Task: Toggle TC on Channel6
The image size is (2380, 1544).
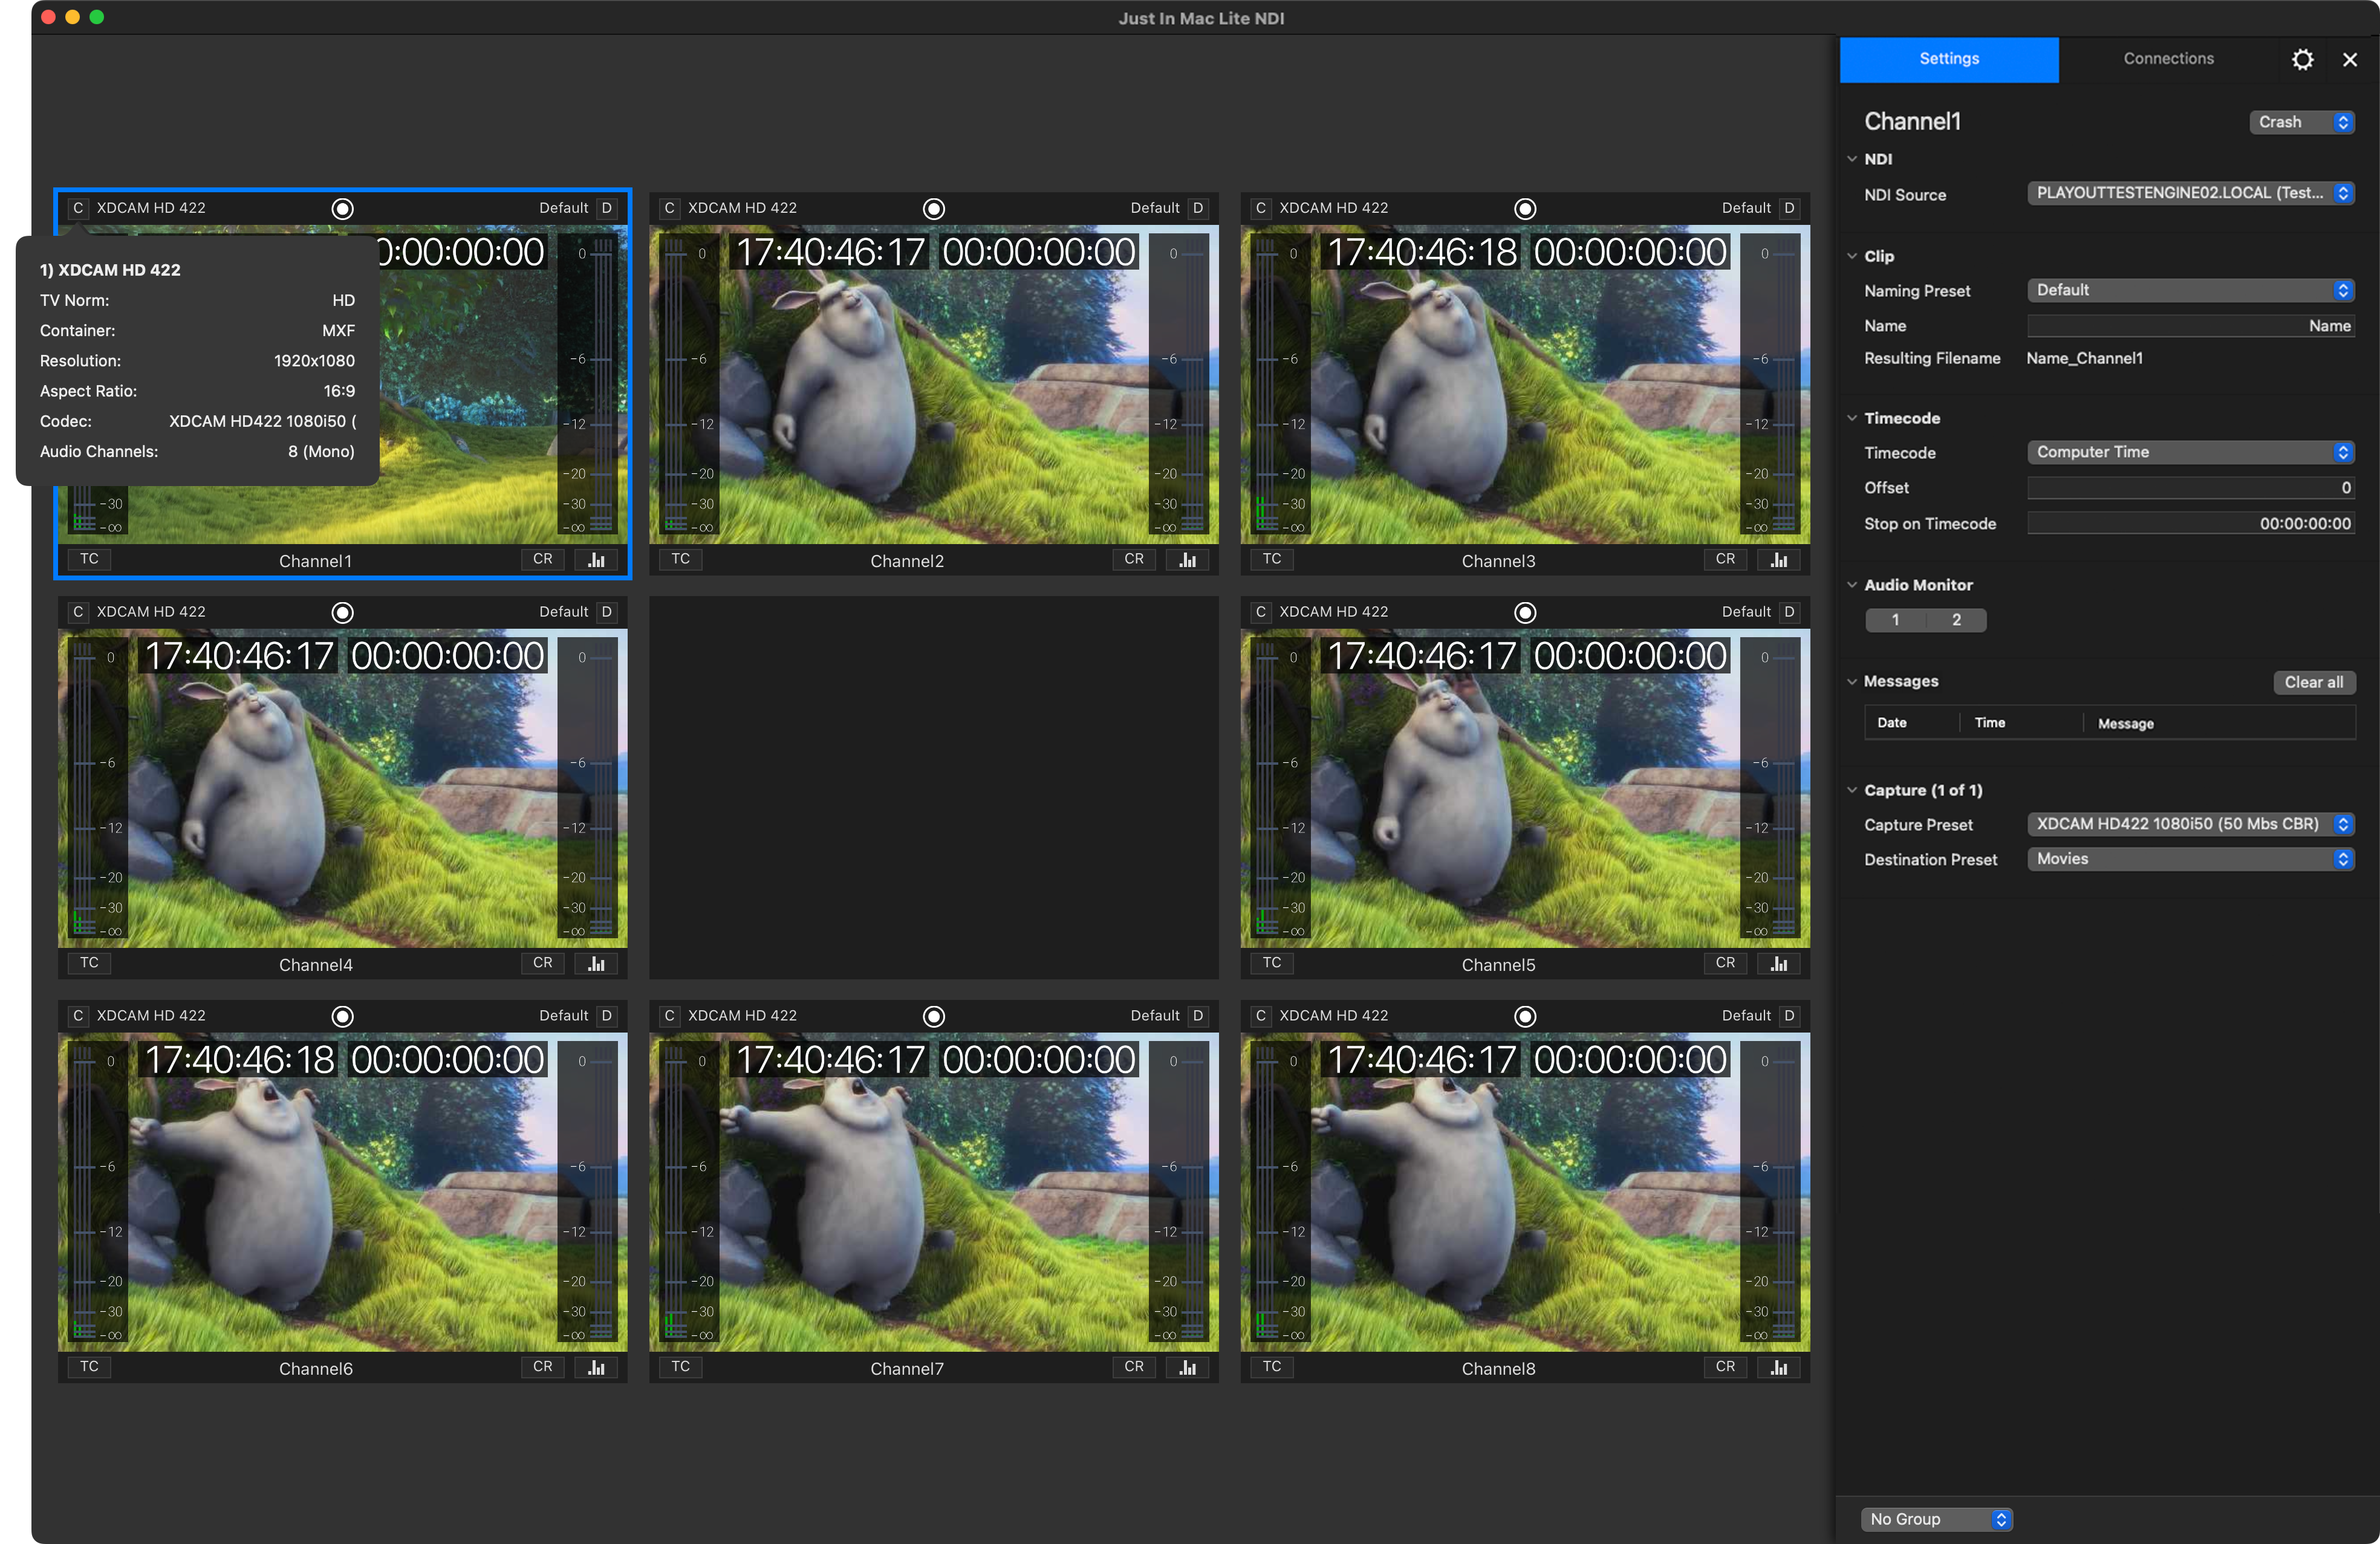Action: point(89,1367)
